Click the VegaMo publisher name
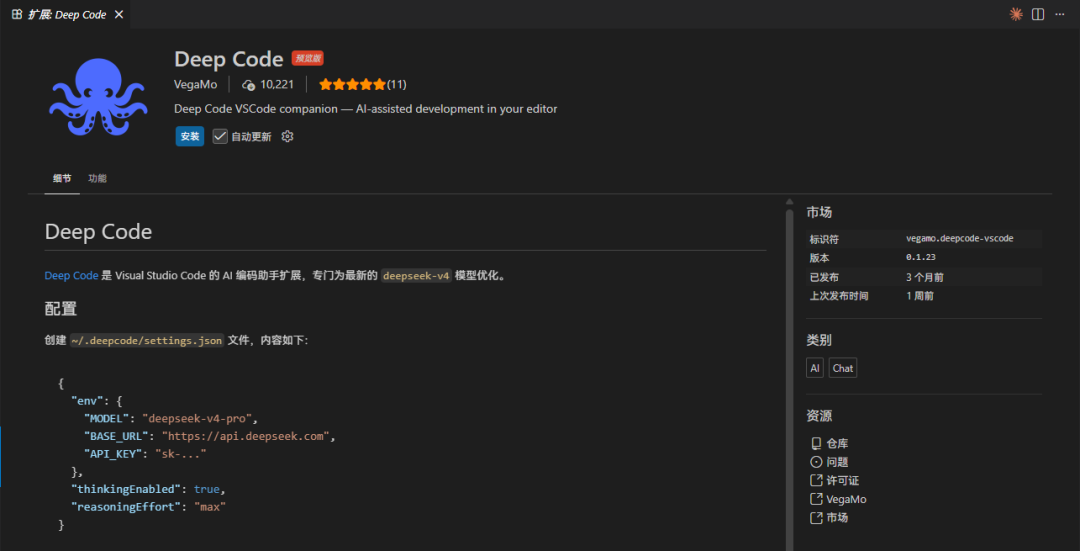Image resolution: width=1080 pixels, height=551 pixels. point(196,85)
